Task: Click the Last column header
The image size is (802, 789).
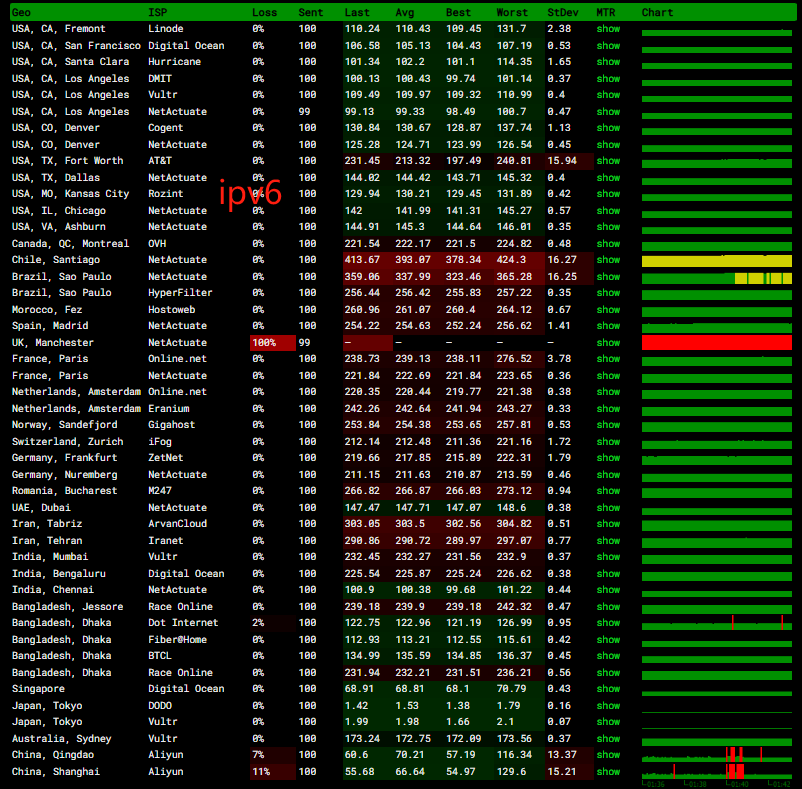Action: 357,12
